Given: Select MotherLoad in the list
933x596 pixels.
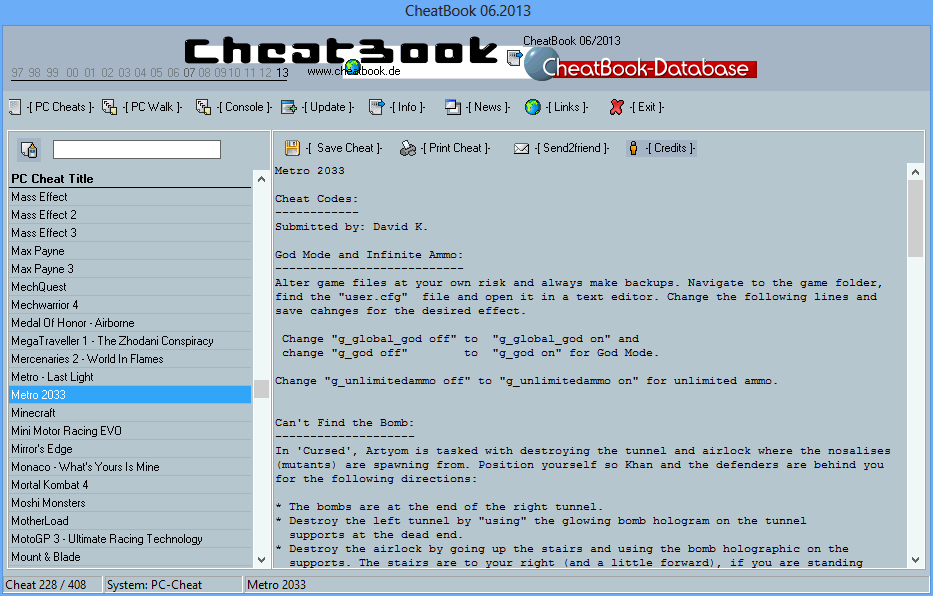Looking at the screenshot, I should pyautogui.click(x=130, y=520).
